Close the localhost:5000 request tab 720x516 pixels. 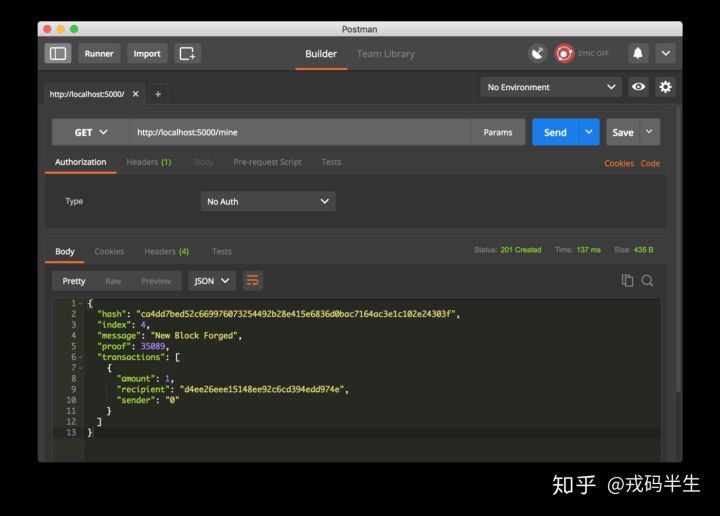(x=135, y=94)
